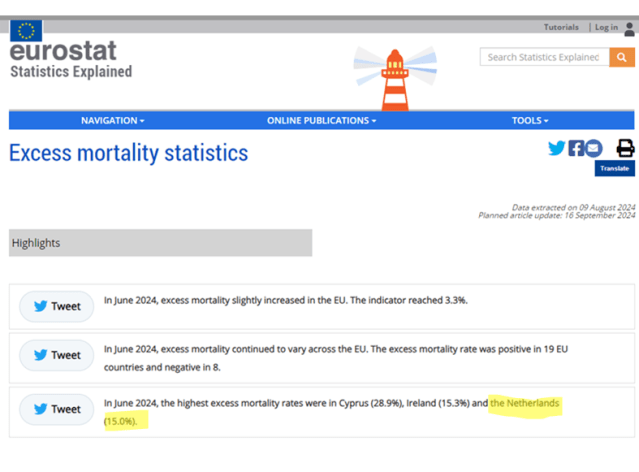
Task: Click the user profile icon beside Log in
Action: click(x=629, y=28)
